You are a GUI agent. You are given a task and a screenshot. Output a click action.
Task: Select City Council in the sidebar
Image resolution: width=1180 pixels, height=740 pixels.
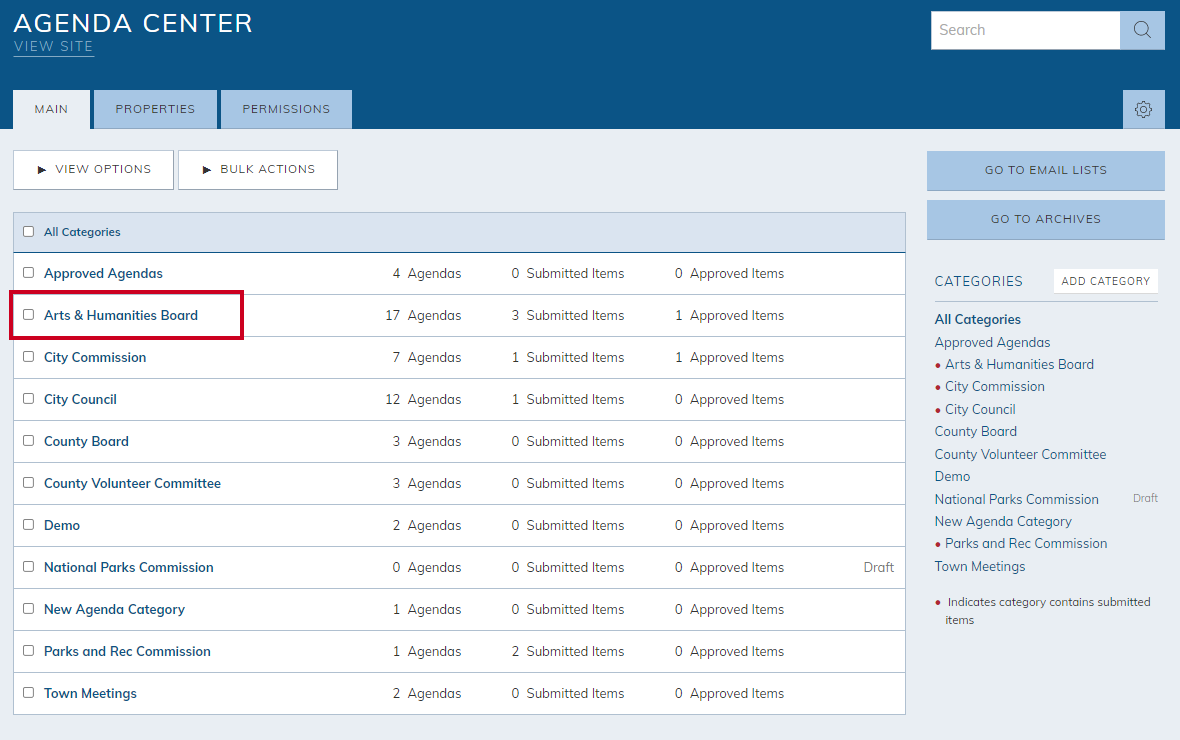(x=980, y=410)
